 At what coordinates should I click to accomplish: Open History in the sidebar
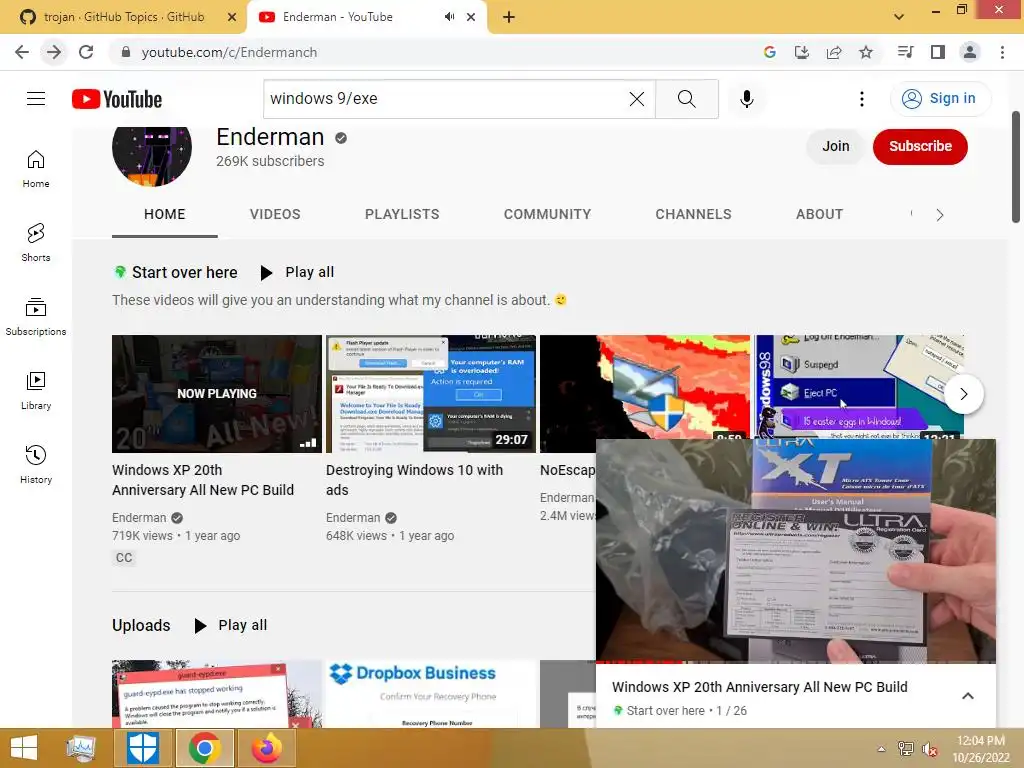click(x=36, y=464)
